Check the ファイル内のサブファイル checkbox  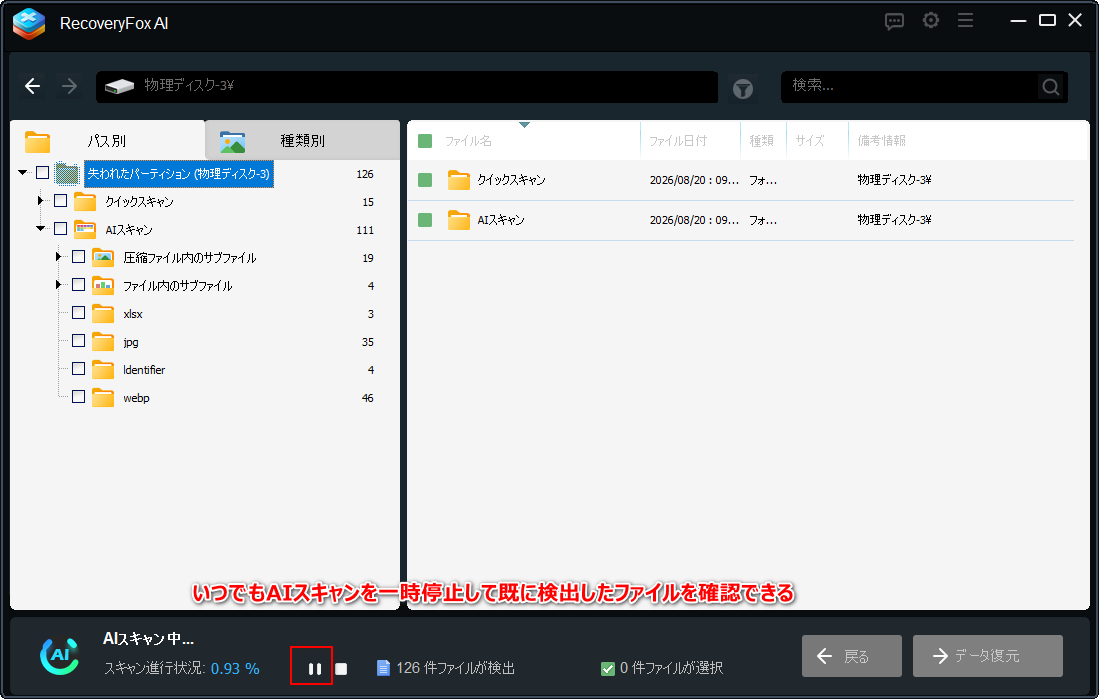[78, 285]
